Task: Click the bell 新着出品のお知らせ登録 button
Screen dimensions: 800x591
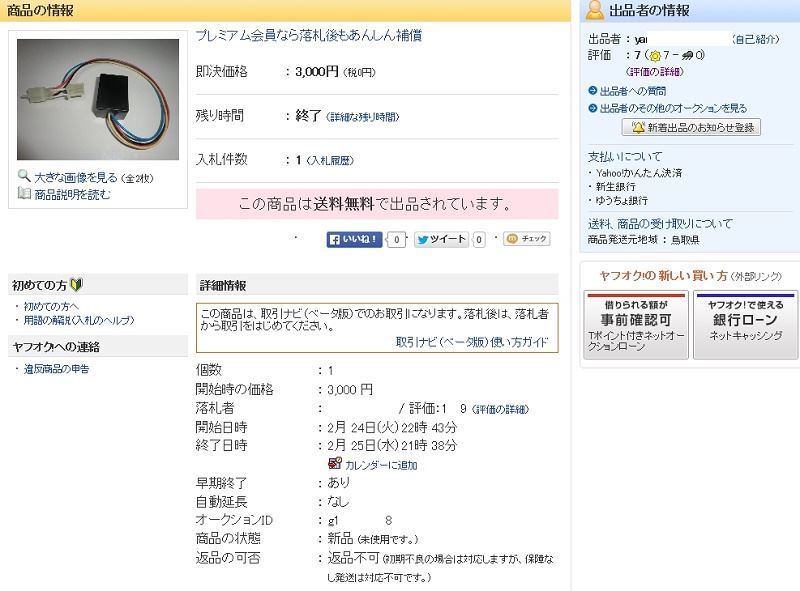Action: 691,127
